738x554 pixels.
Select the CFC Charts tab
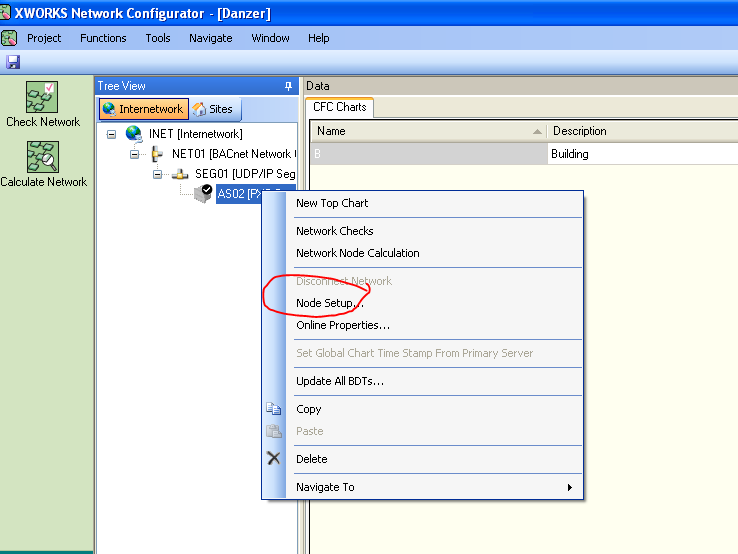point(339,107)
